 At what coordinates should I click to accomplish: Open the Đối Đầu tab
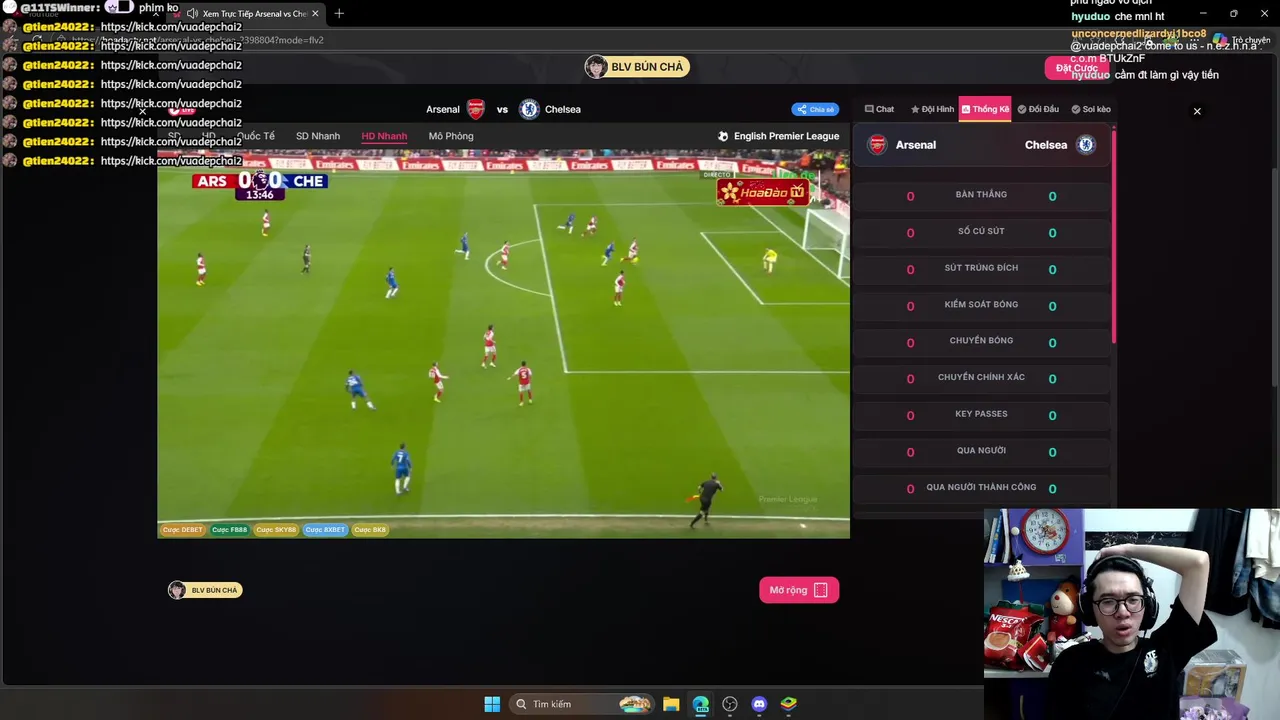(1038, 109)
